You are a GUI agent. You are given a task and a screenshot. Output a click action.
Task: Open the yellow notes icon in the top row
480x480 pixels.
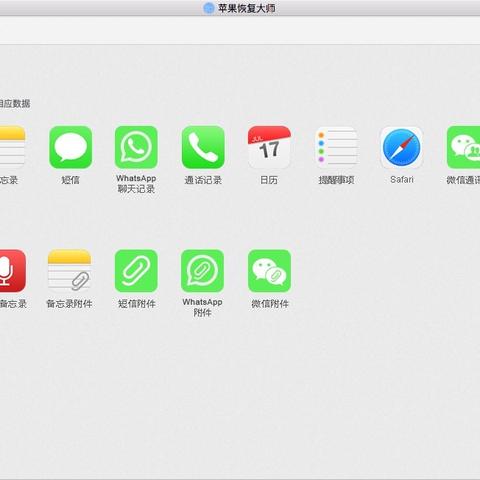12,147
